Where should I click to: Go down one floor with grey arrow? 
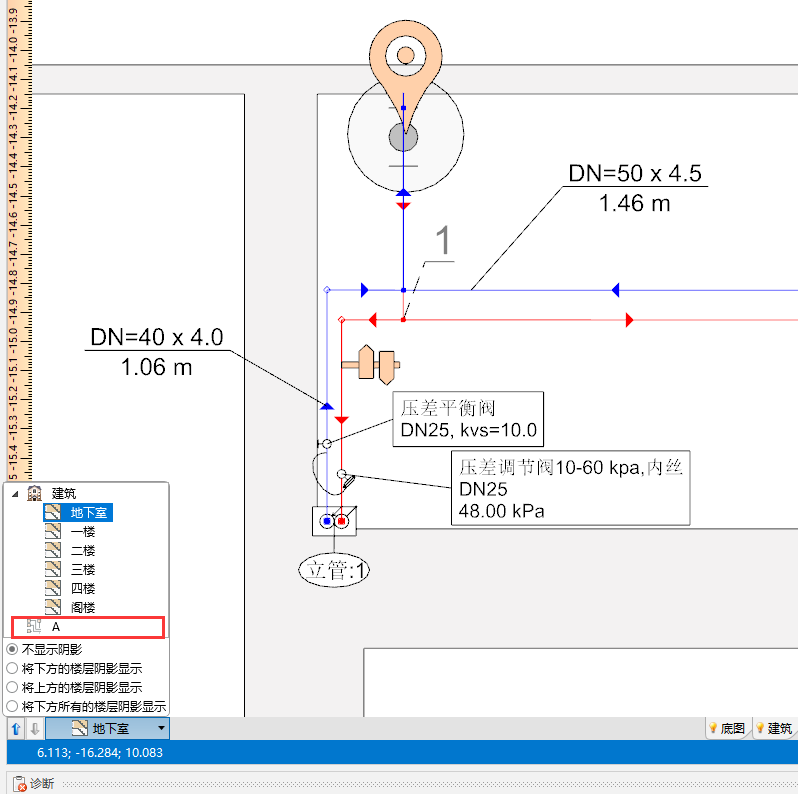point(33,729)
